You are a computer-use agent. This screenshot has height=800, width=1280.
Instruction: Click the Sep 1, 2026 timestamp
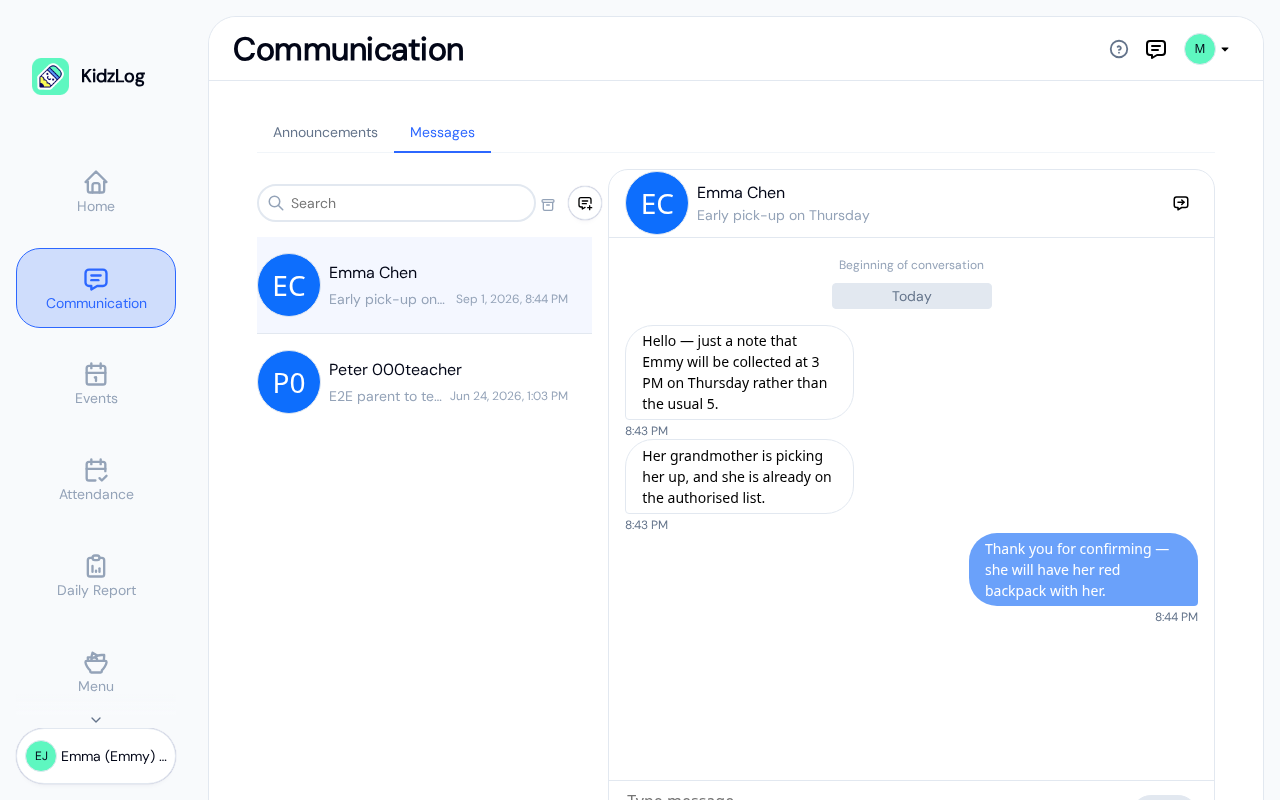click(x=512, y=299)
